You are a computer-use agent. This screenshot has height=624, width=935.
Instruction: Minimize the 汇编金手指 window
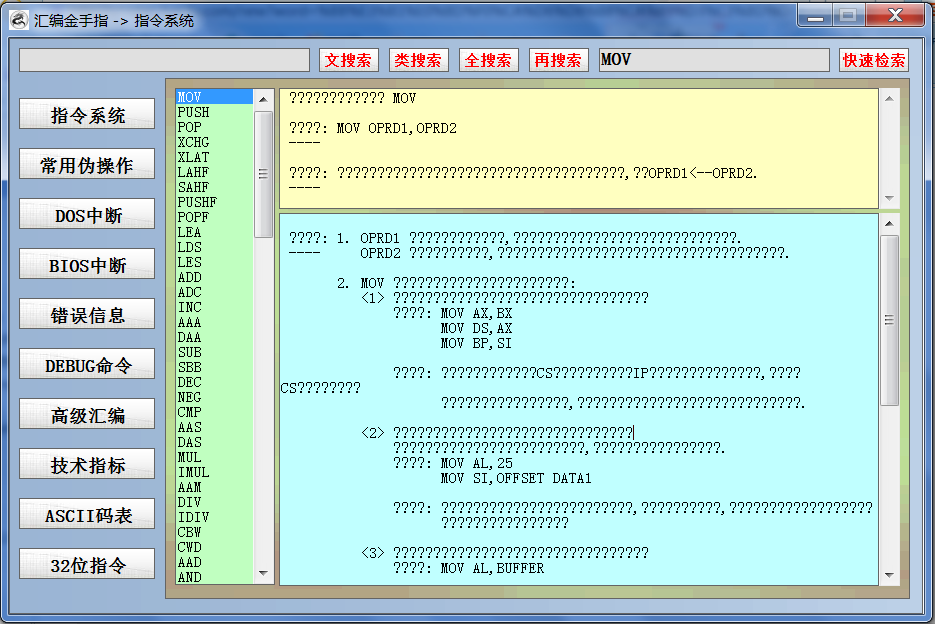[x=815, y=16]
